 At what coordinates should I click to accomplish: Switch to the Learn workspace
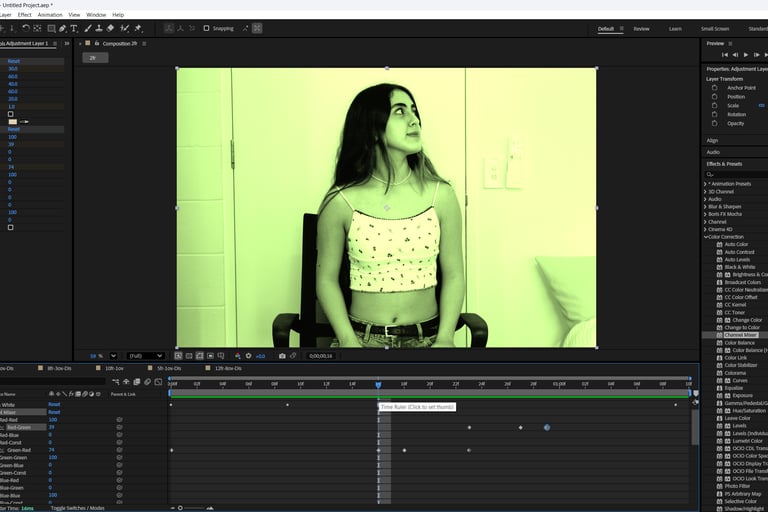click(675, 29)
